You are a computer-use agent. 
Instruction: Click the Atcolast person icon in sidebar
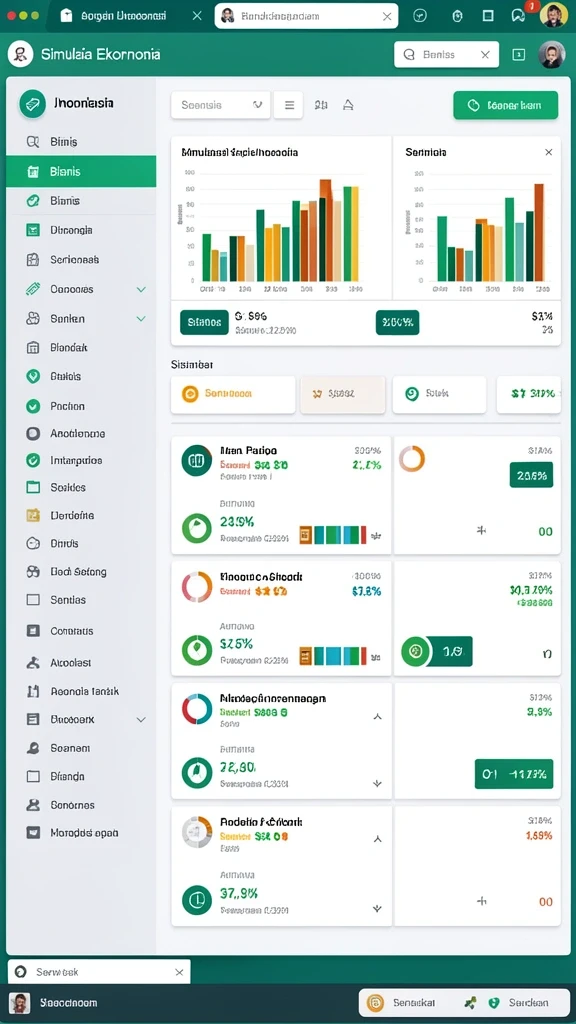33,662
